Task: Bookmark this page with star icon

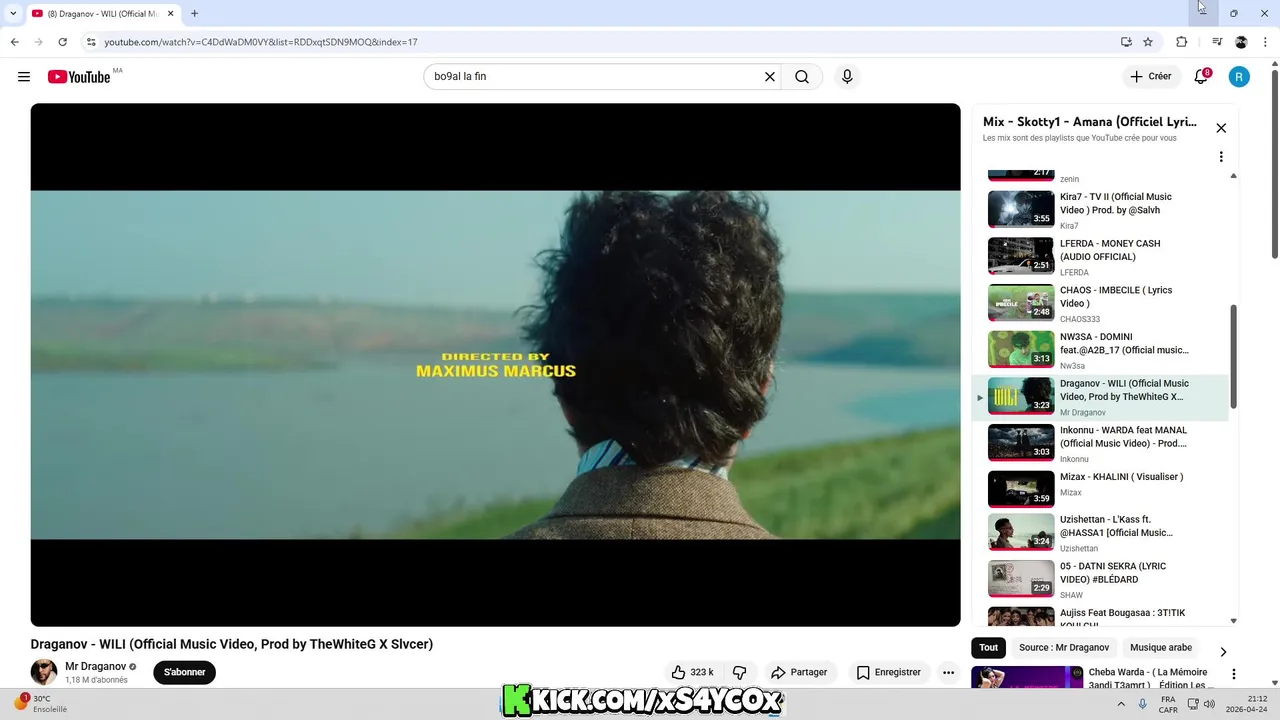Action: (x=1148, y=42)
